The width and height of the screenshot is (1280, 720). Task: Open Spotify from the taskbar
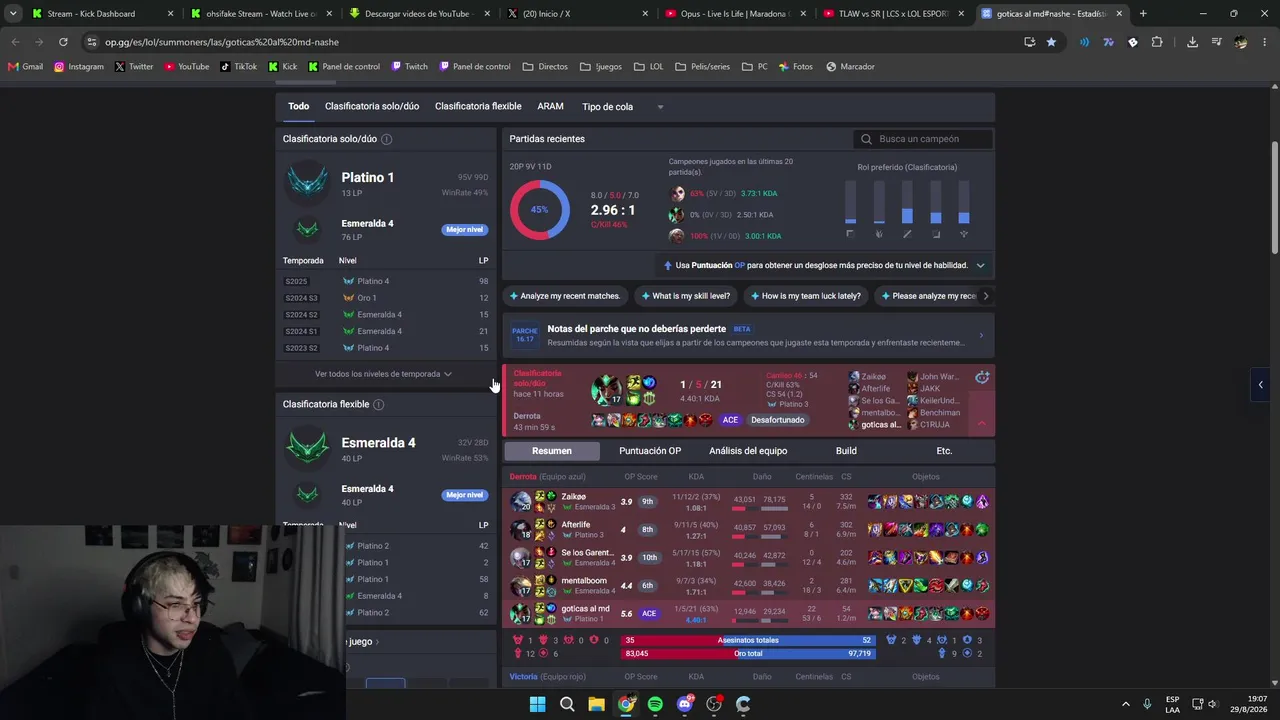pos(655,704)
